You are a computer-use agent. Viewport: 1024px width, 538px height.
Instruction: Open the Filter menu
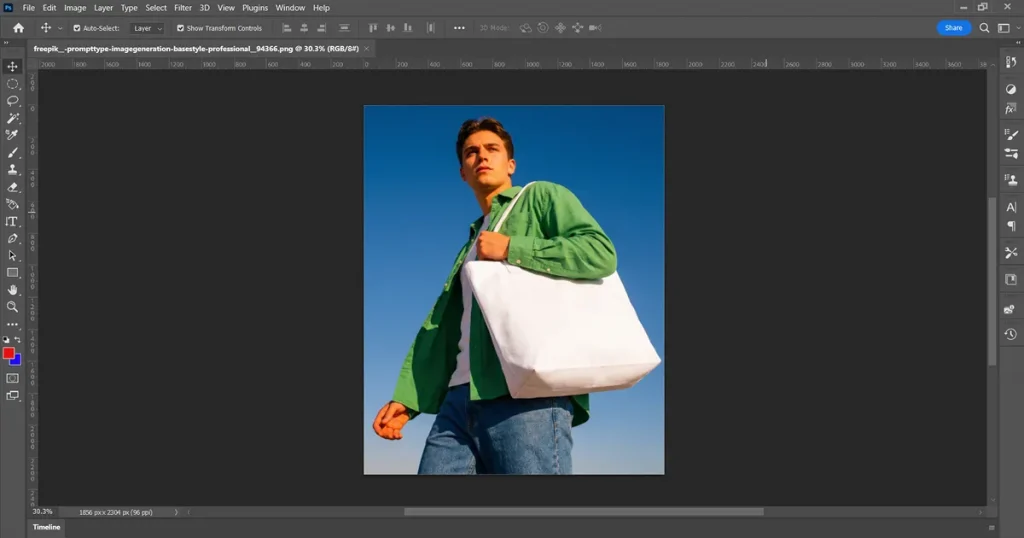click(183, 8)
